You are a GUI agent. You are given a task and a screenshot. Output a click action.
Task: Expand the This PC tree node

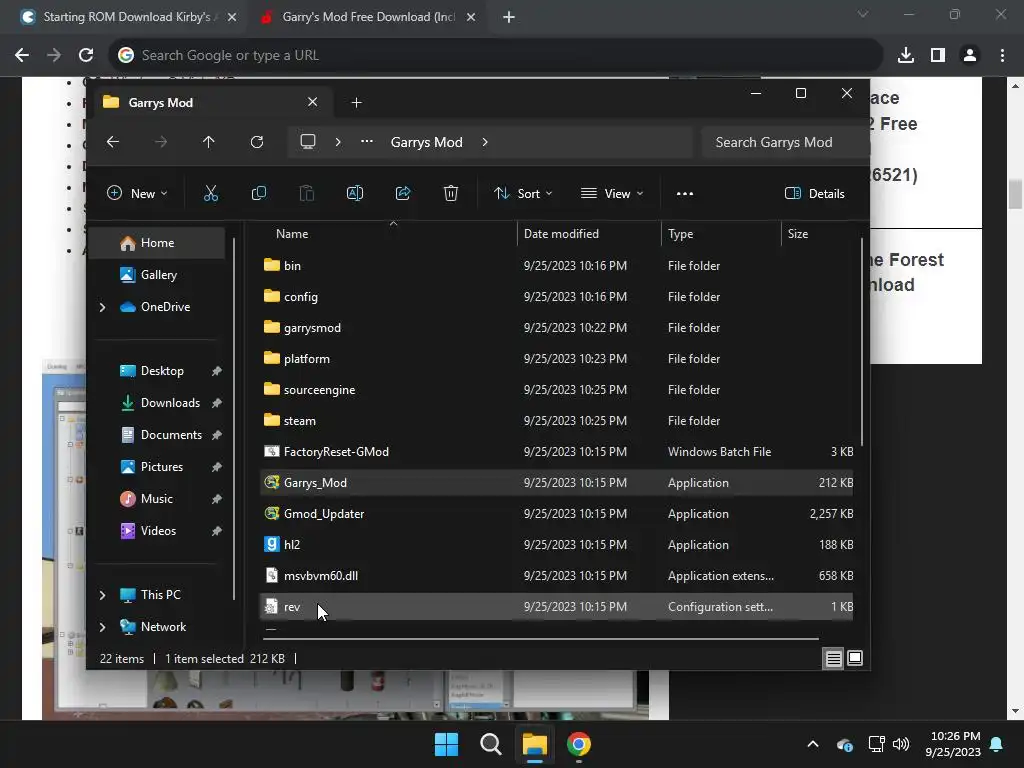(103, 595)
